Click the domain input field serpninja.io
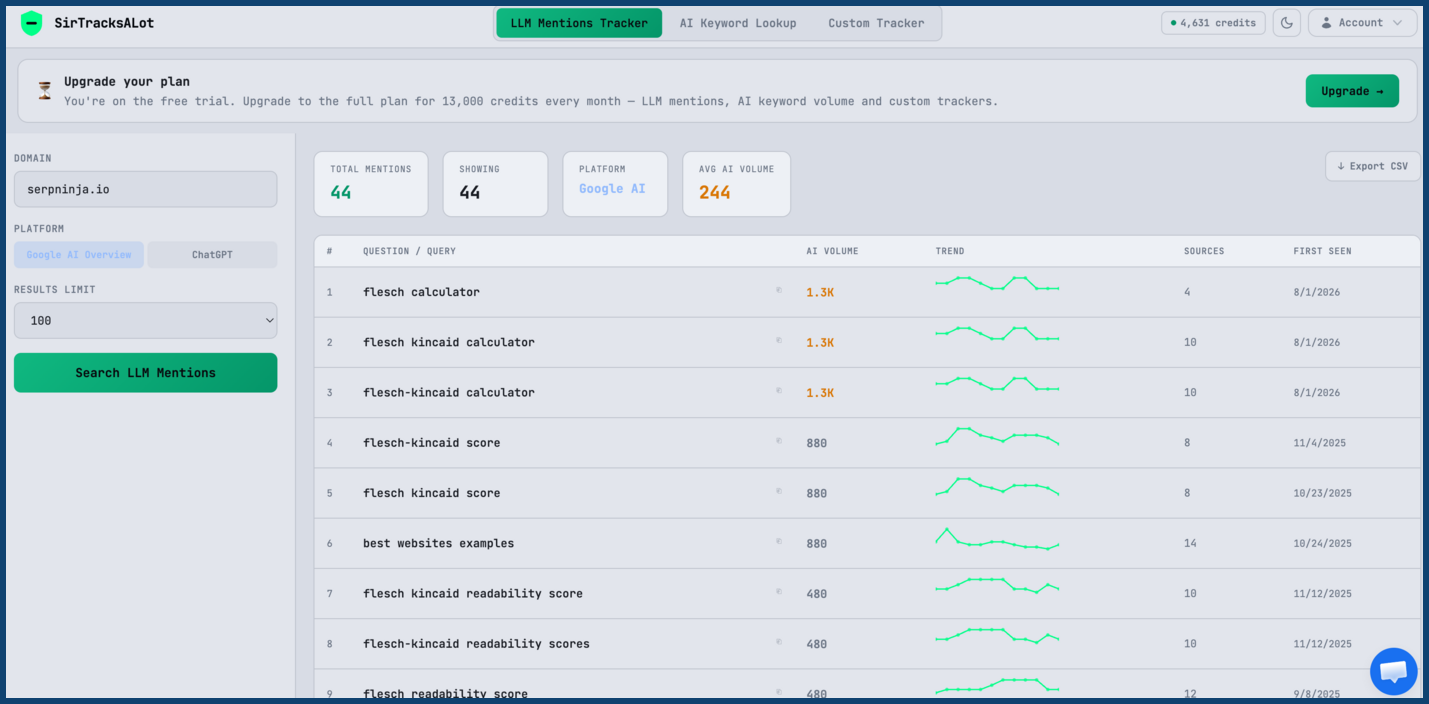Screen dimensions: 1429x704 pos(145,189)
